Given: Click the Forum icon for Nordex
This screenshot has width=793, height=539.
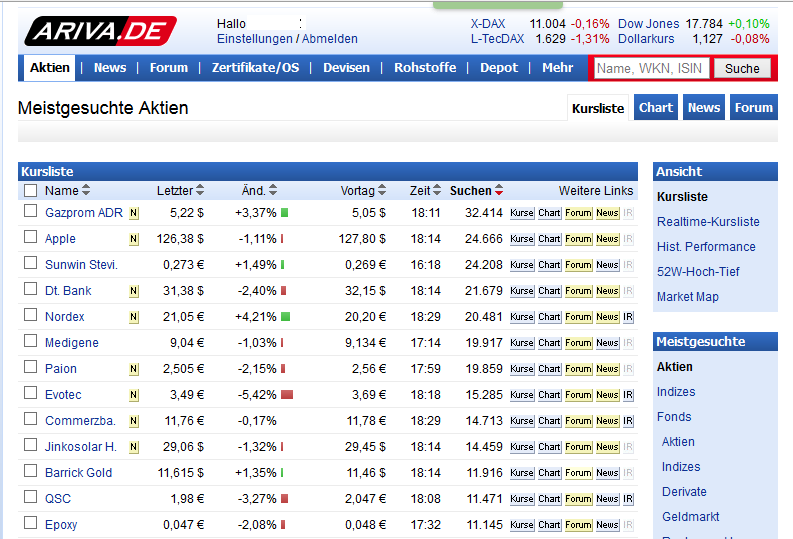Looking at the screenshot, I should click(x=578, y=317).
